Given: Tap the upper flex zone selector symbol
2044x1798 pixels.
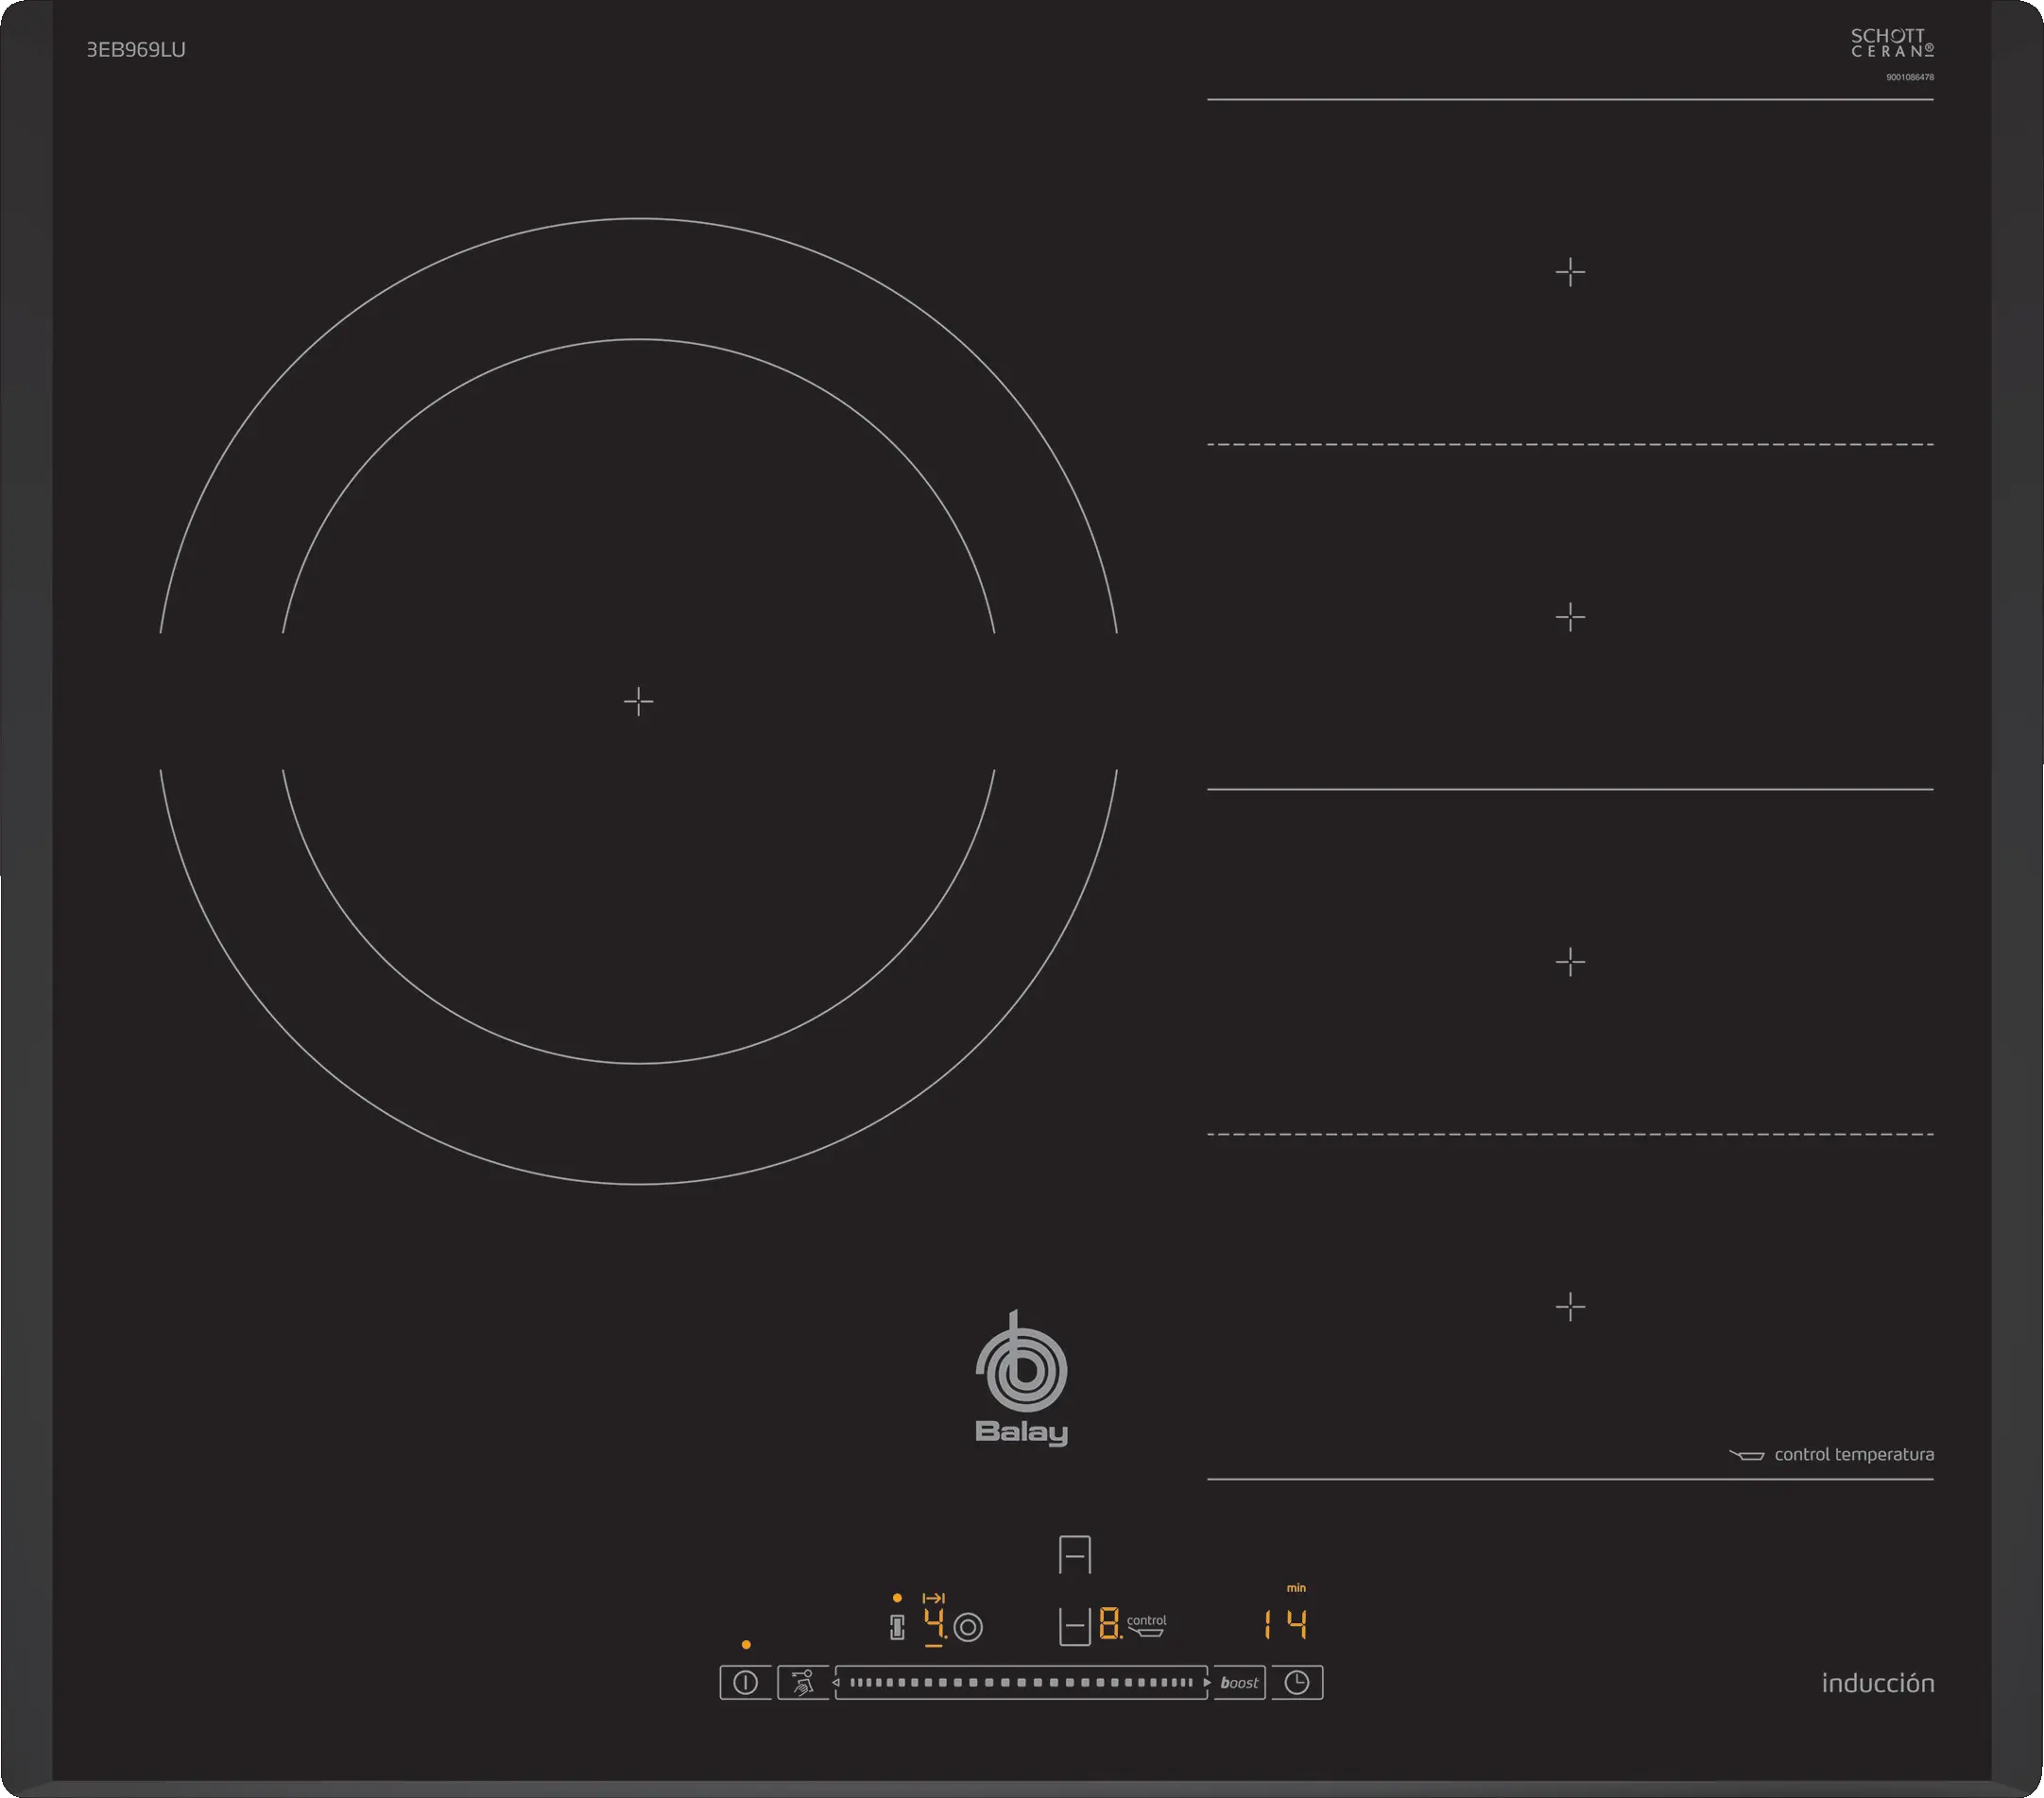Looking at the screenshot, I should click(1075, 1555).
